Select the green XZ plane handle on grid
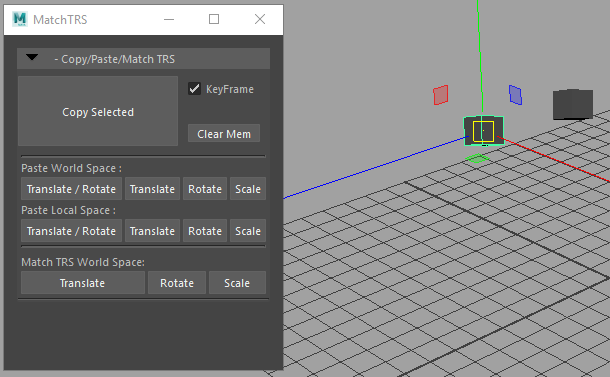Screen dimensions: 610x377 point(477,158)
